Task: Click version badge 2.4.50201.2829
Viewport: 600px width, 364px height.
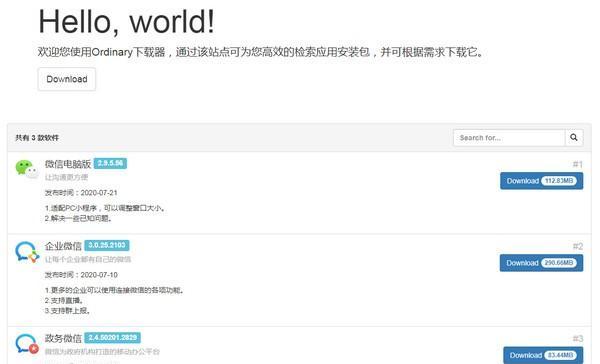Action: (112, 338)
